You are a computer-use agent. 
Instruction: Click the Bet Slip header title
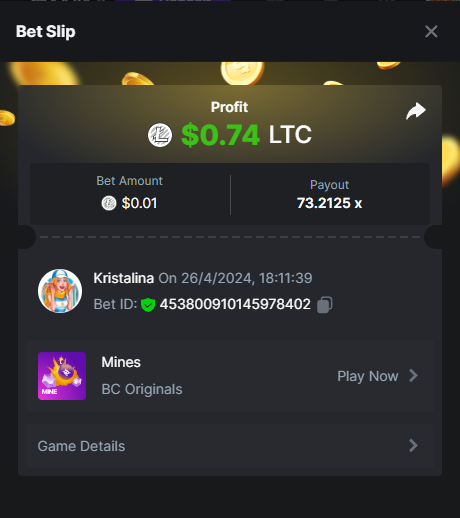(x=46, y=32)
